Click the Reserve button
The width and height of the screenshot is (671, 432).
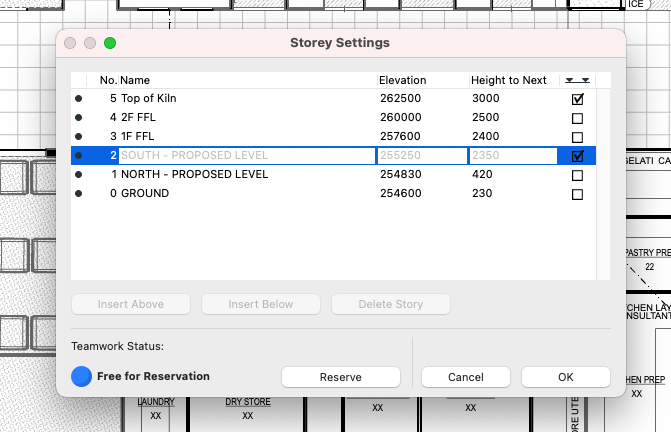[x=341, y=377]
